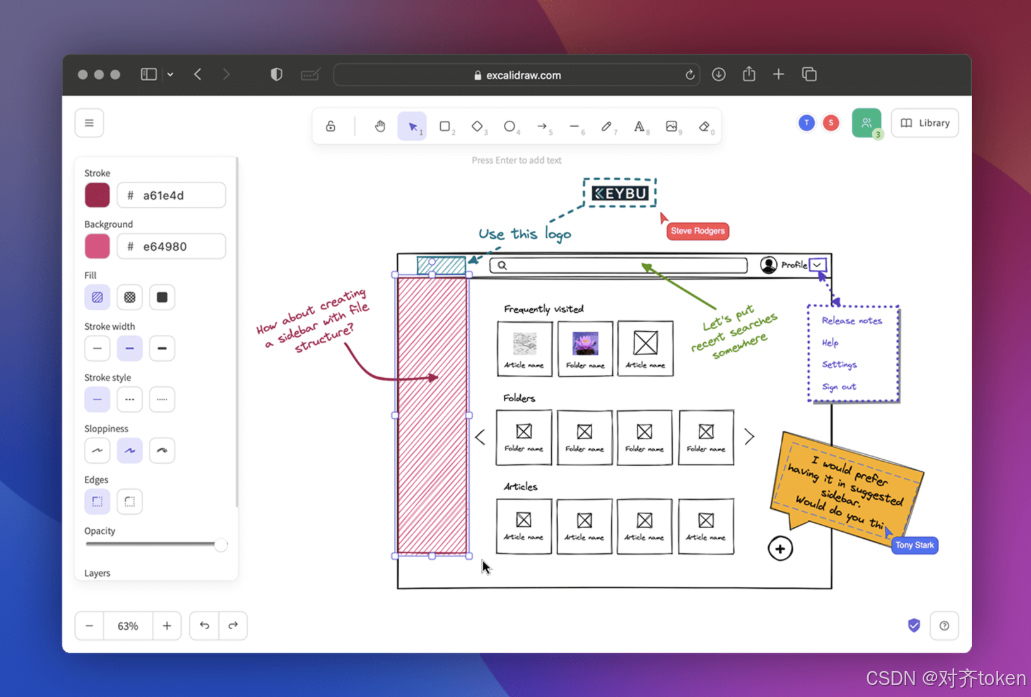Set dotted stroke style

coord(162,399)
